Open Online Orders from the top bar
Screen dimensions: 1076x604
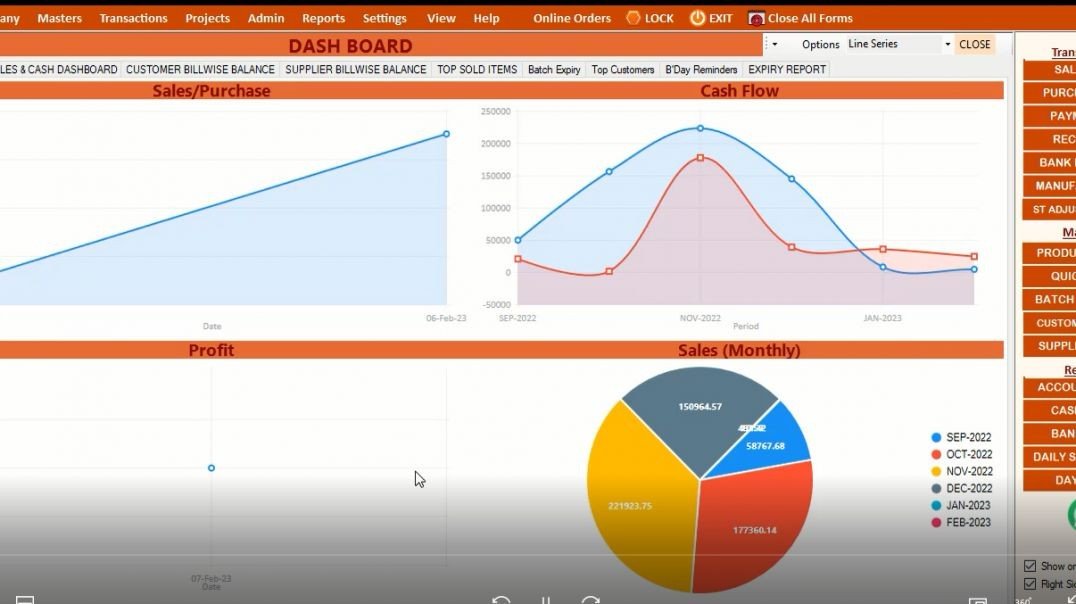tap(571, 17)
